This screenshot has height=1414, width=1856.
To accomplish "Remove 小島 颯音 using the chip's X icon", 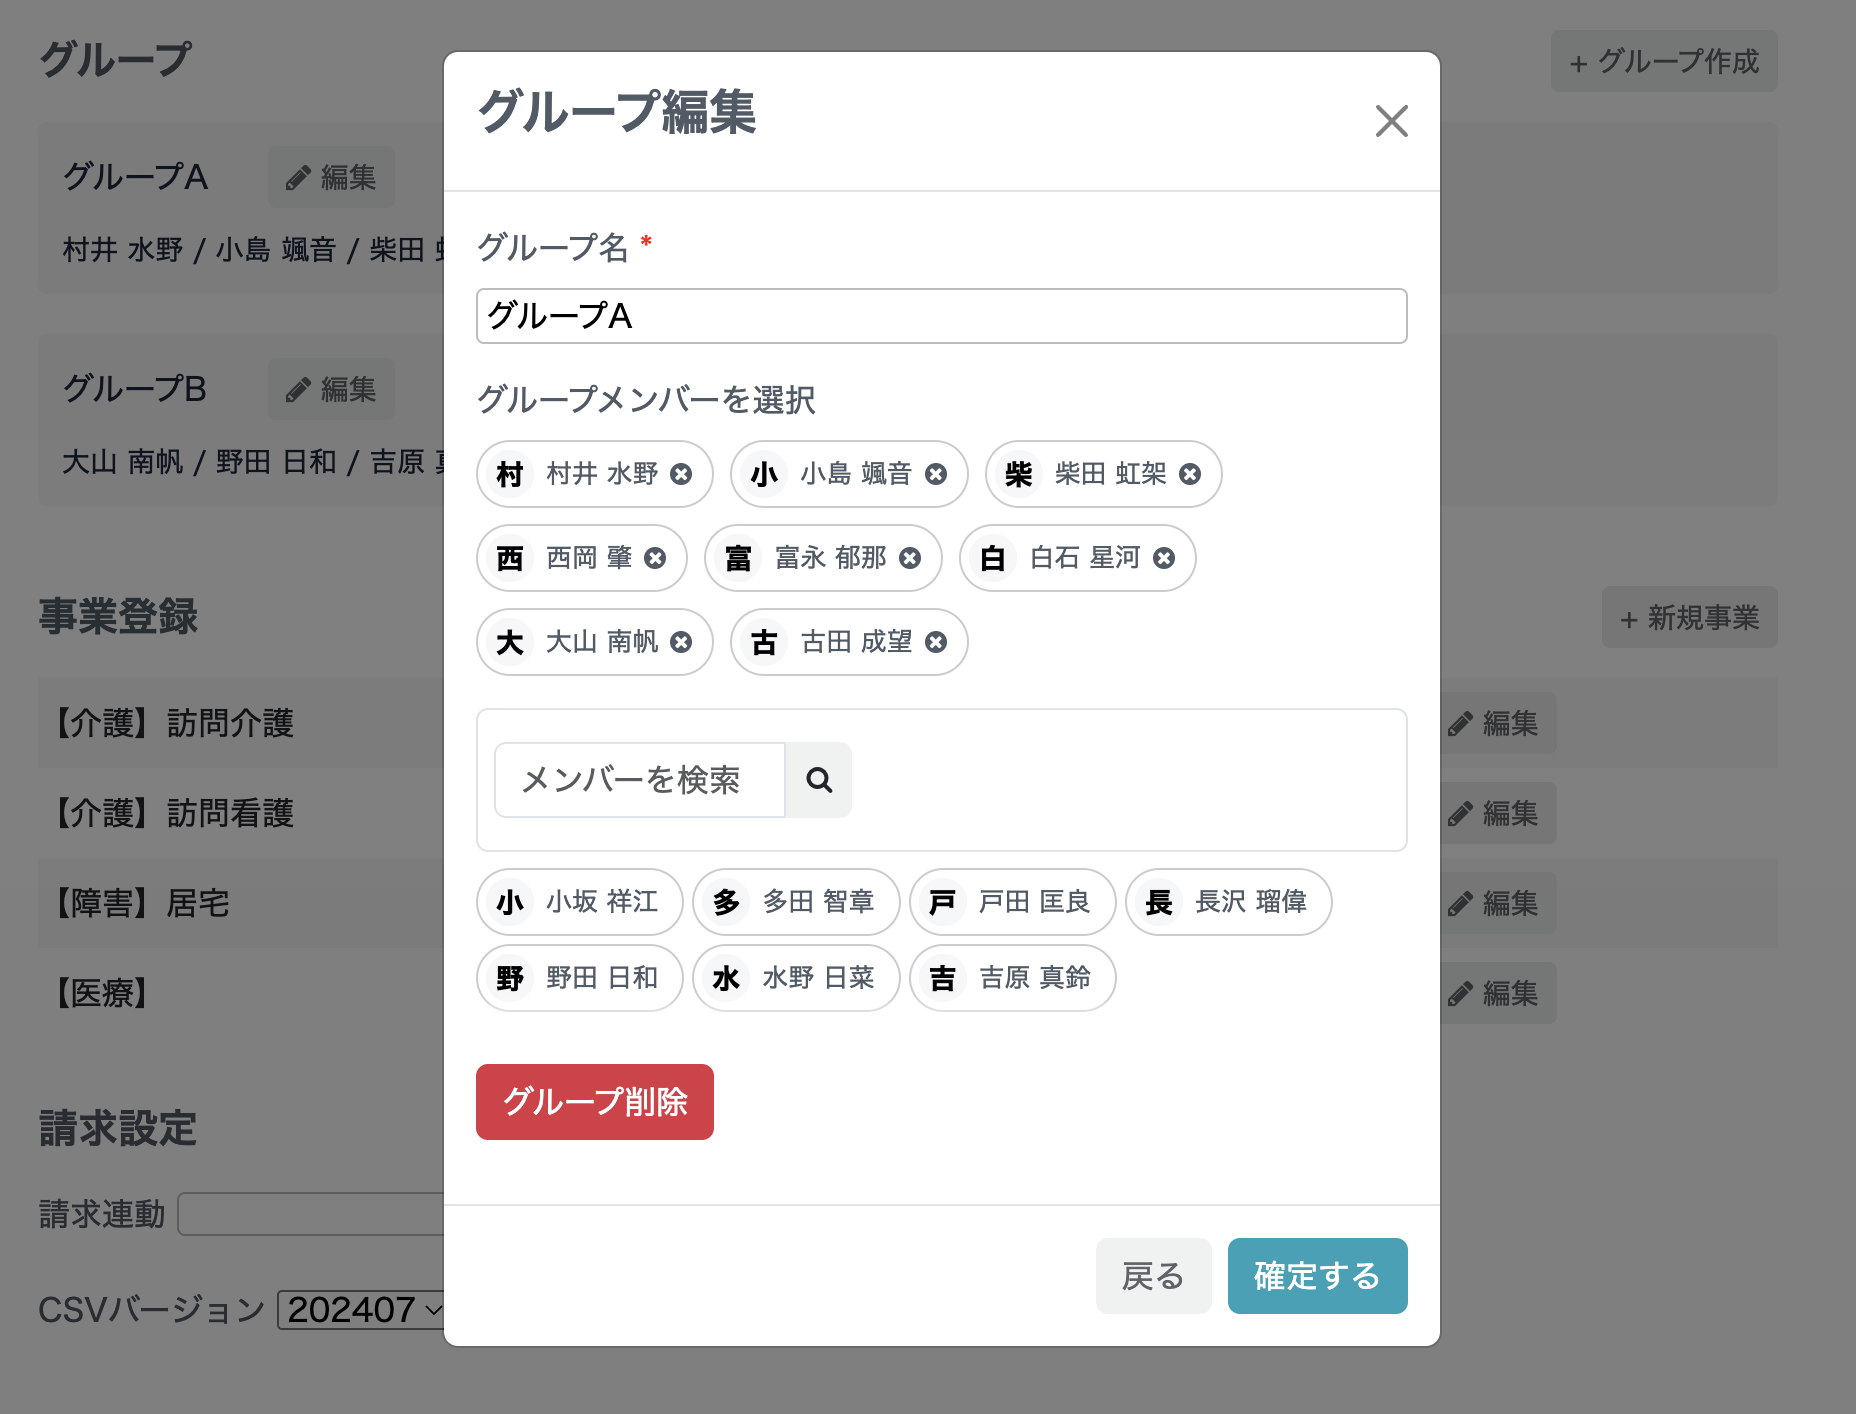I will (x=934, y=474).
